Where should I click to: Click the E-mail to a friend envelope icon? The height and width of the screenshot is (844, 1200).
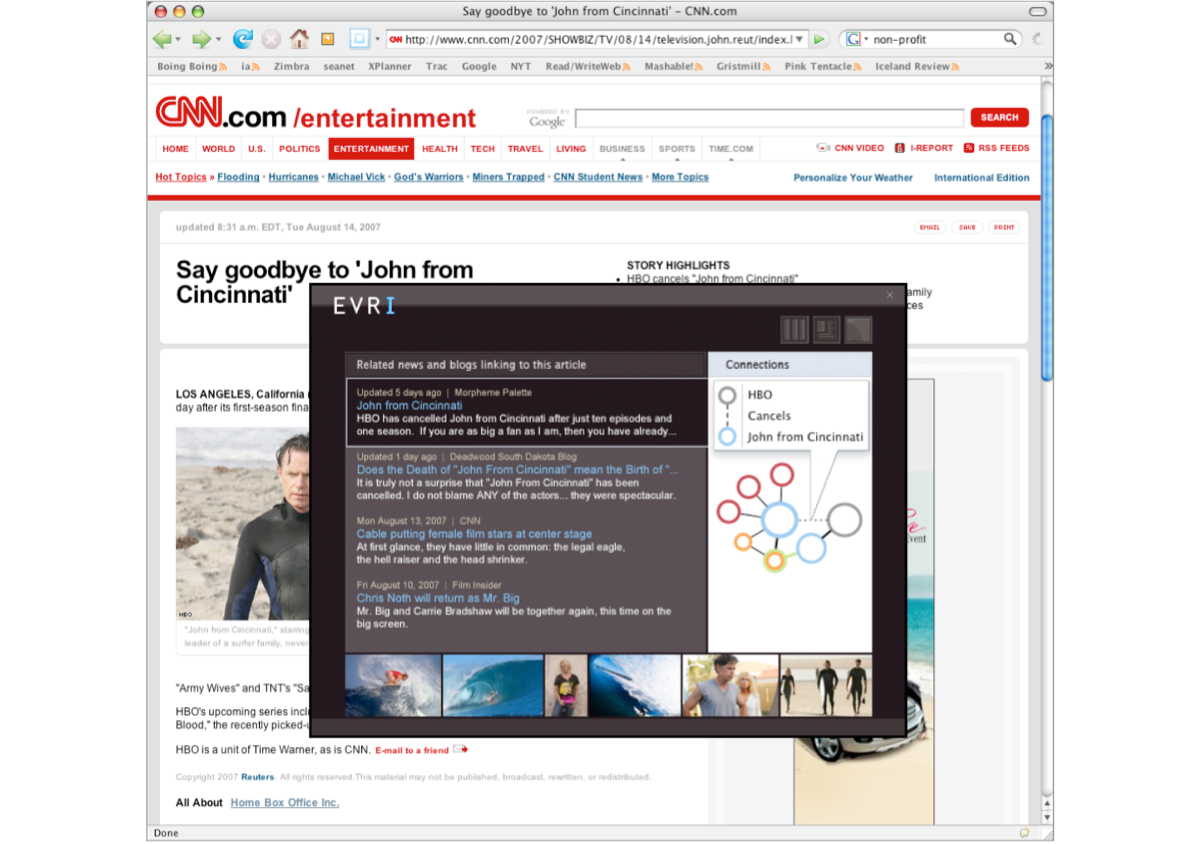point(460,749)
